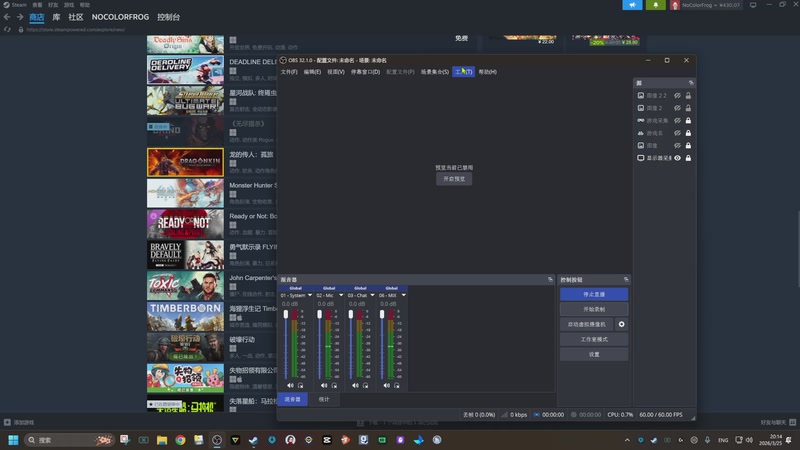Show hidden system tray icons chevron
The width and height of the screenshot is (800, 450).
pos(627,440)
